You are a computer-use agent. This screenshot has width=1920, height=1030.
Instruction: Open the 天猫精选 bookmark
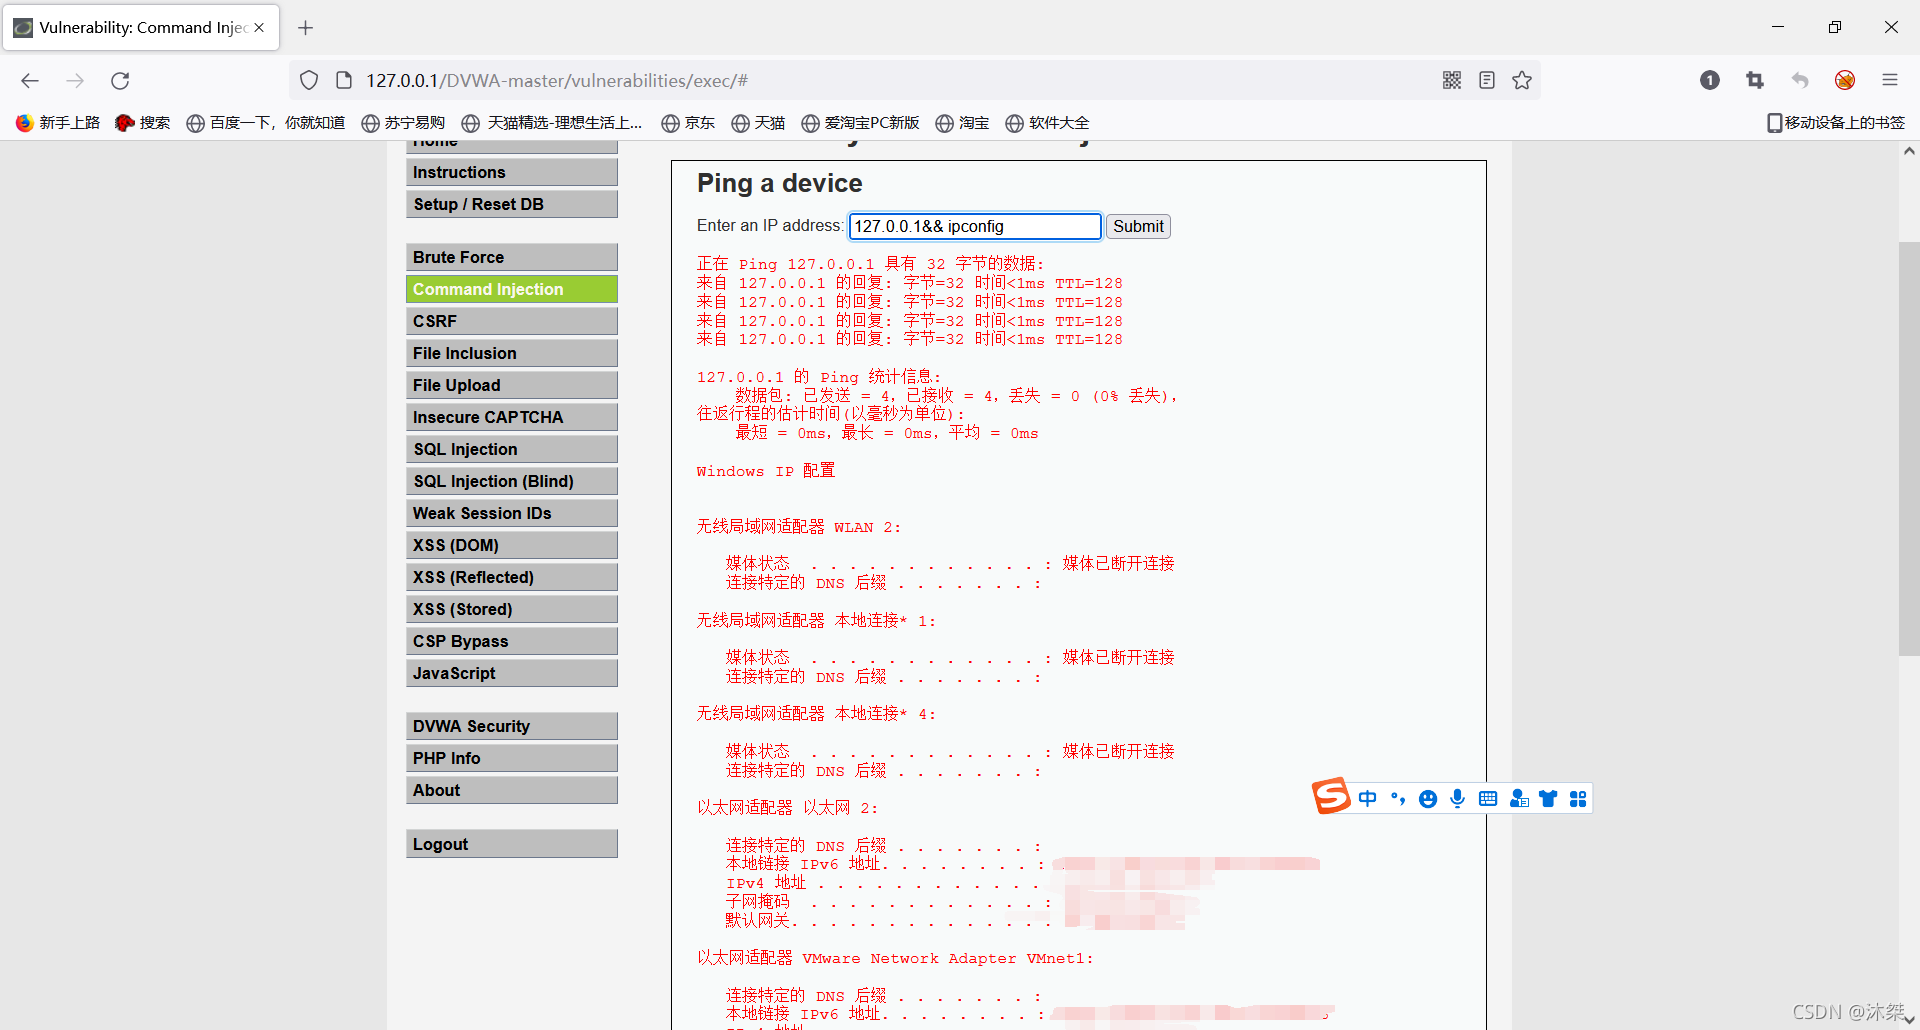[x=553, y=122]
